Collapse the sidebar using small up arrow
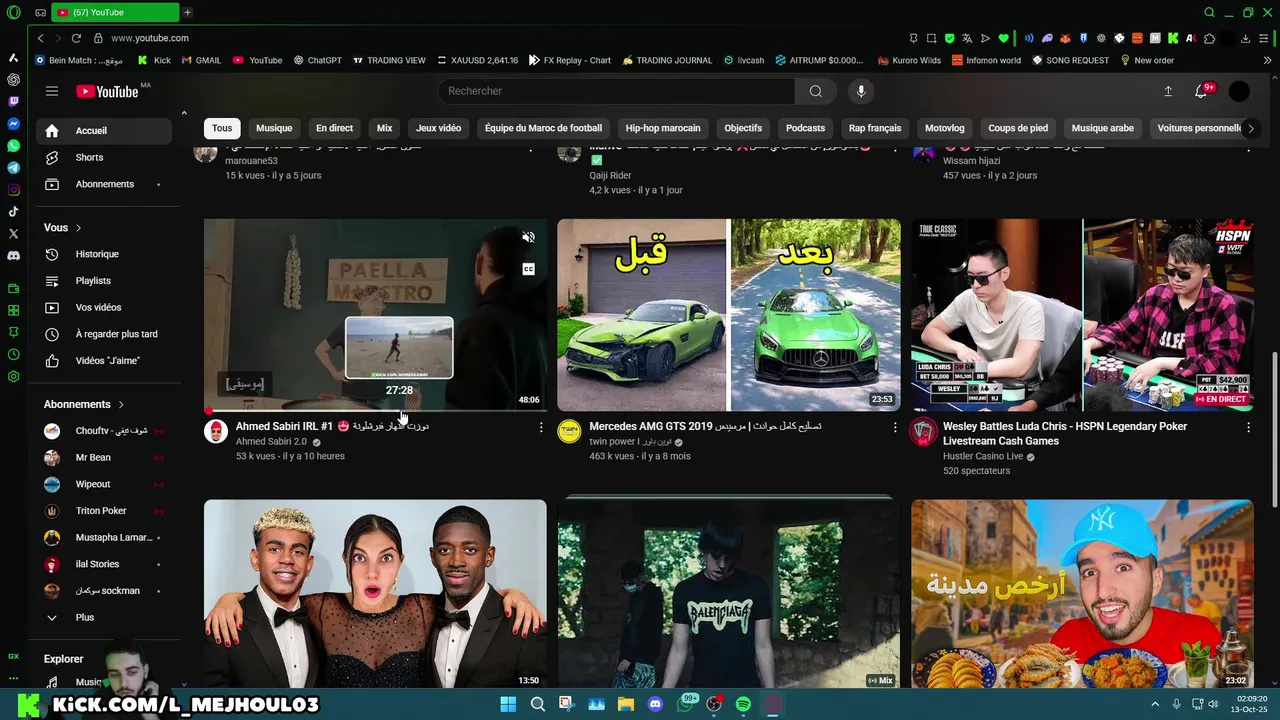The image size is (1280, 720). (184, 112)
